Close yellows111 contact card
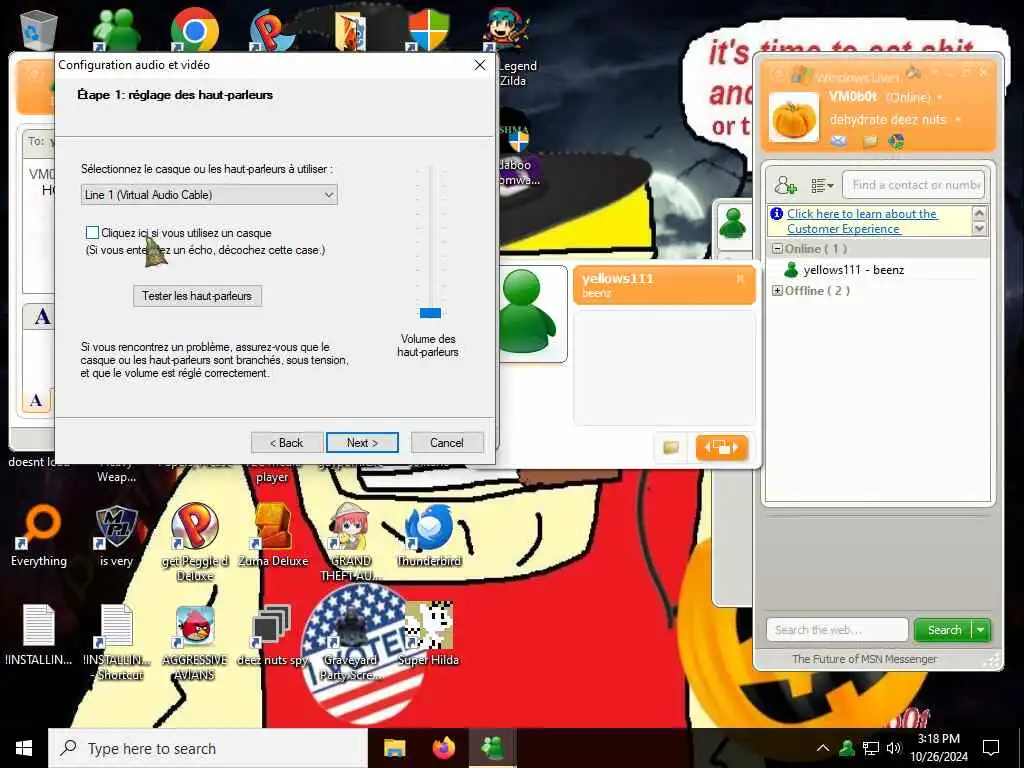 [740, 278]
